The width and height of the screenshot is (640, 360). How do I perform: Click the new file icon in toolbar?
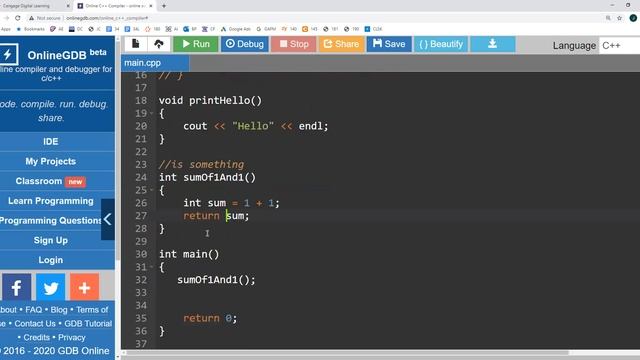[x=136, y=44]
